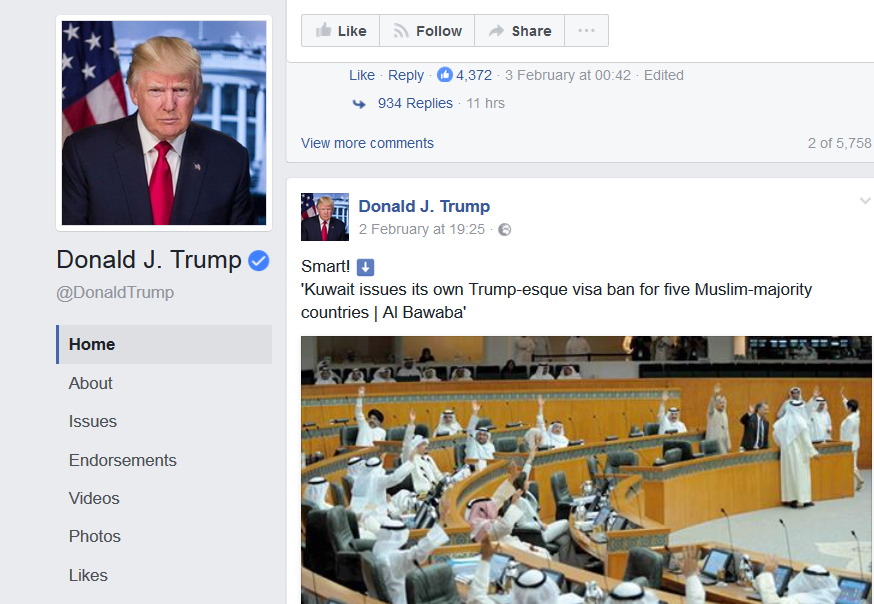874x604 pixels.
Task: Click the globe public privacy icon
Action: click(x=504, y=230)
